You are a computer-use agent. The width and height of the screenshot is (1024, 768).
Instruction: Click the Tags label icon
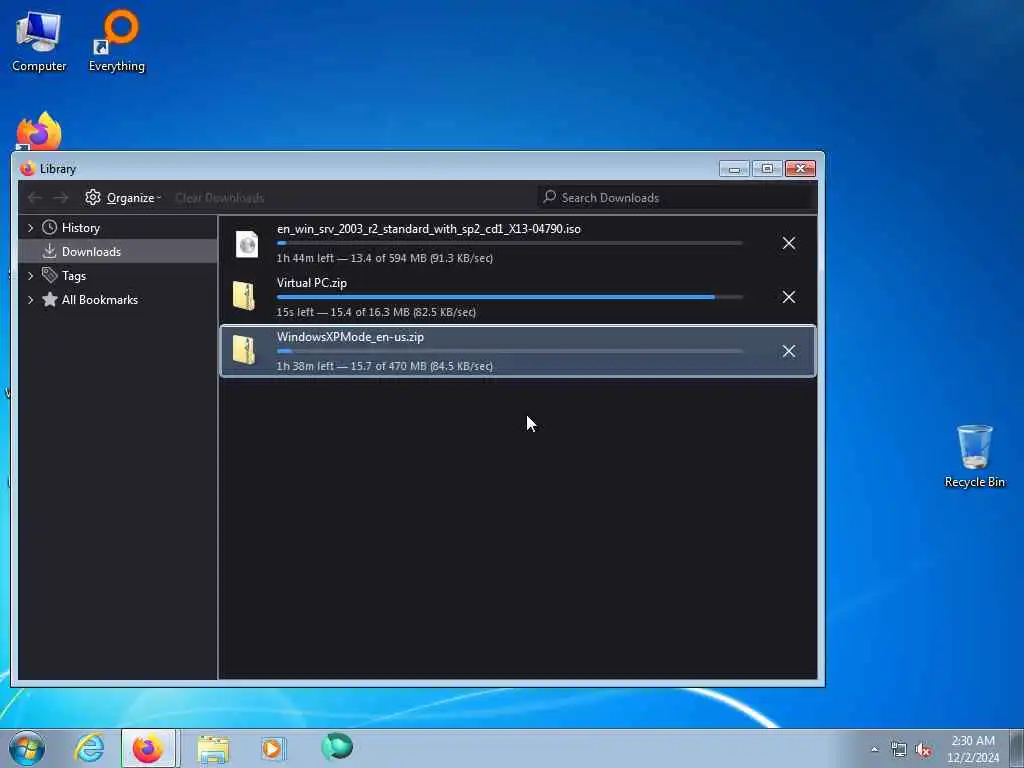50,275
